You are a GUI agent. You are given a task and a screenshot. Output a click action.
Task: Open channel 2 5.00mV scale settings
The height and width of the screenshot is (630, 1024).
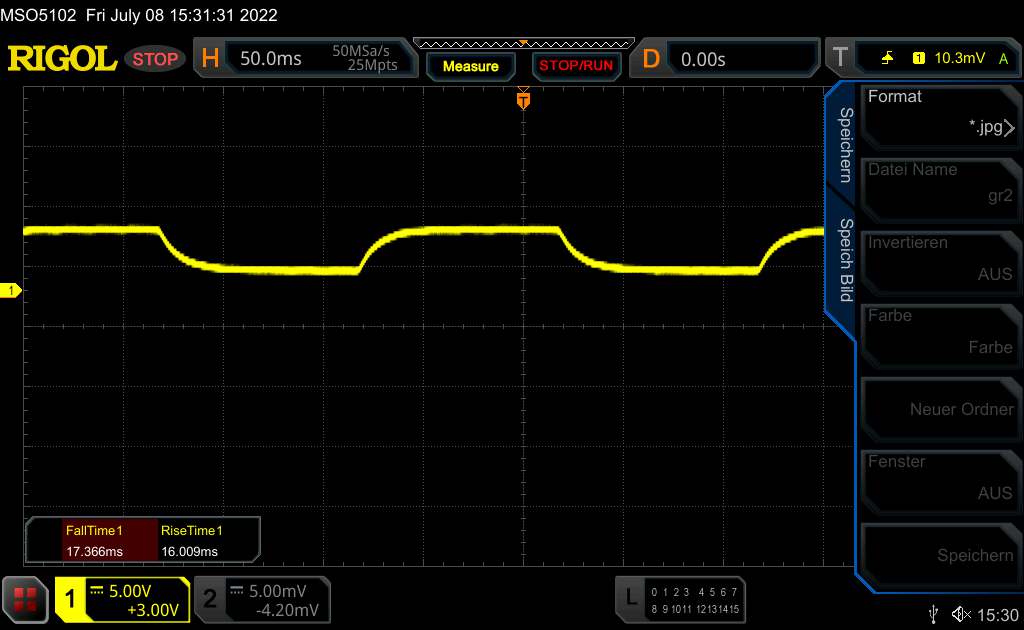click(x=278, y=591)
